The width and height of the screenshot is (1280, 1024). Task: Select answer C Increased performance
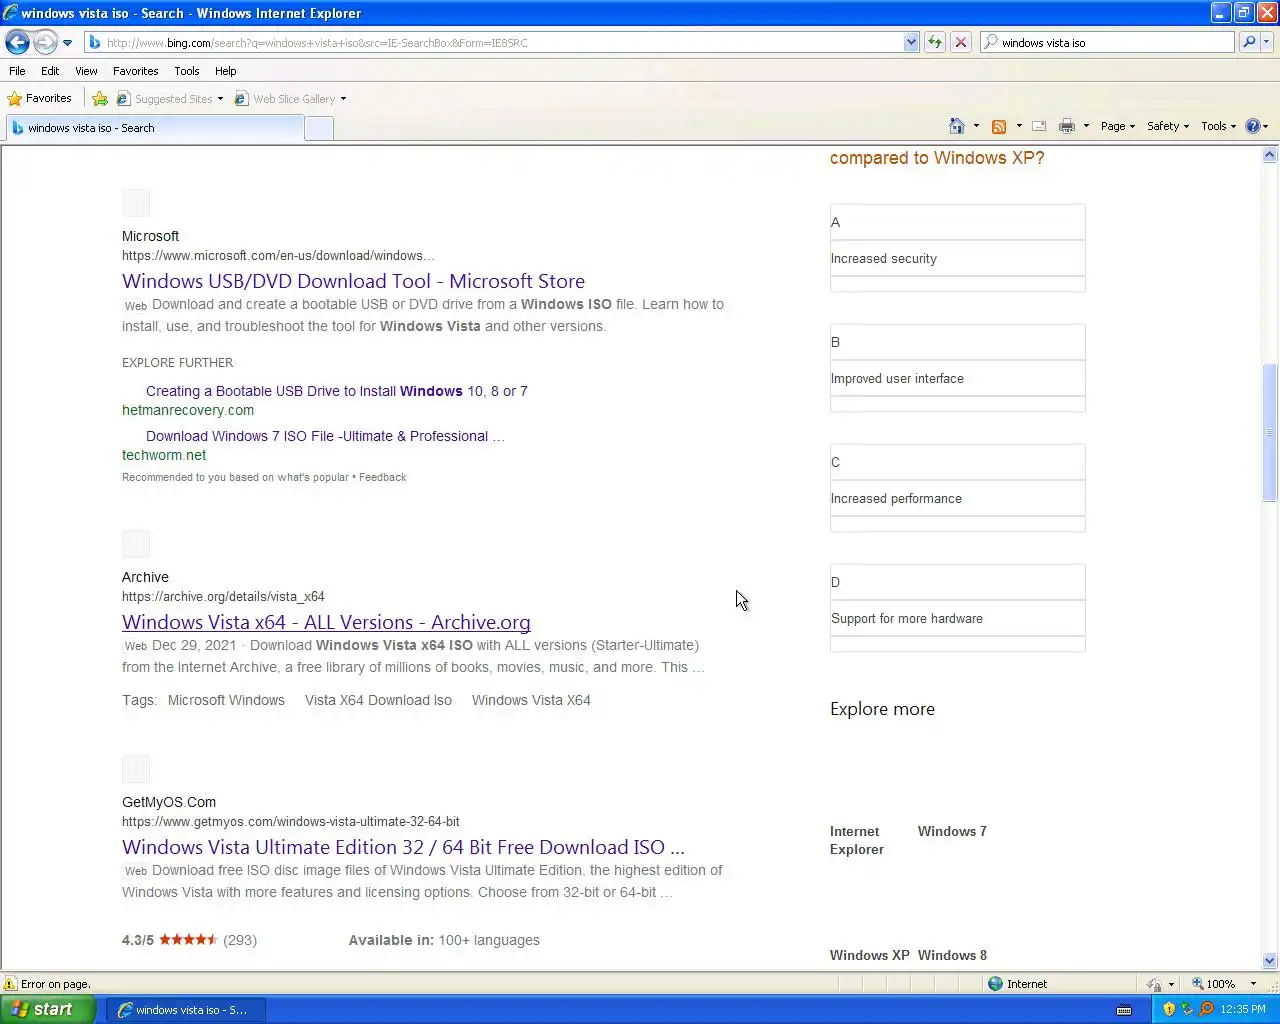click(x=957, y=488)
